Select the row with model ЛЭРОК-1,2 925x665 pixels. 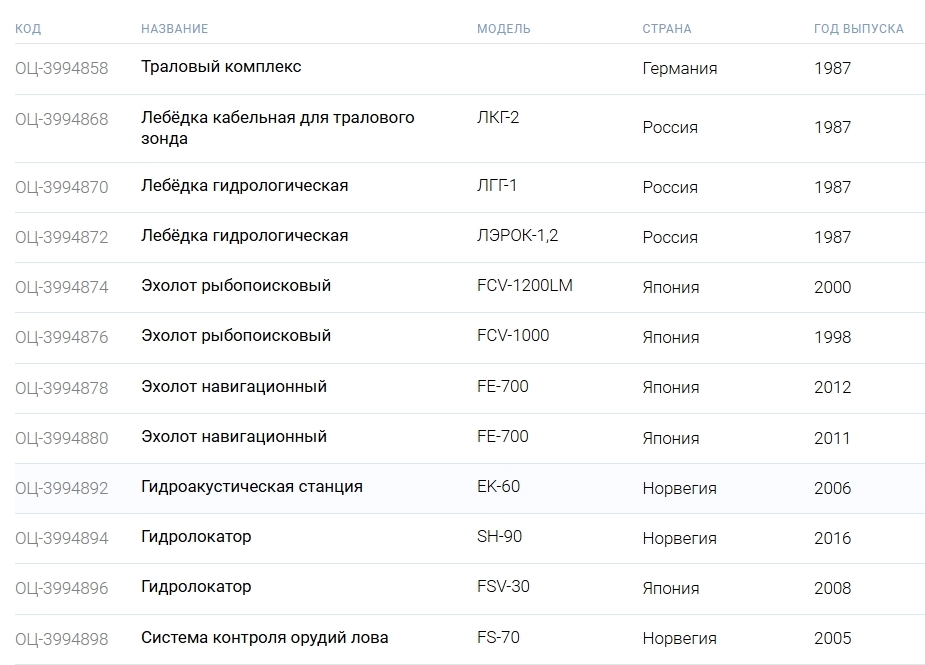point(517,236)
